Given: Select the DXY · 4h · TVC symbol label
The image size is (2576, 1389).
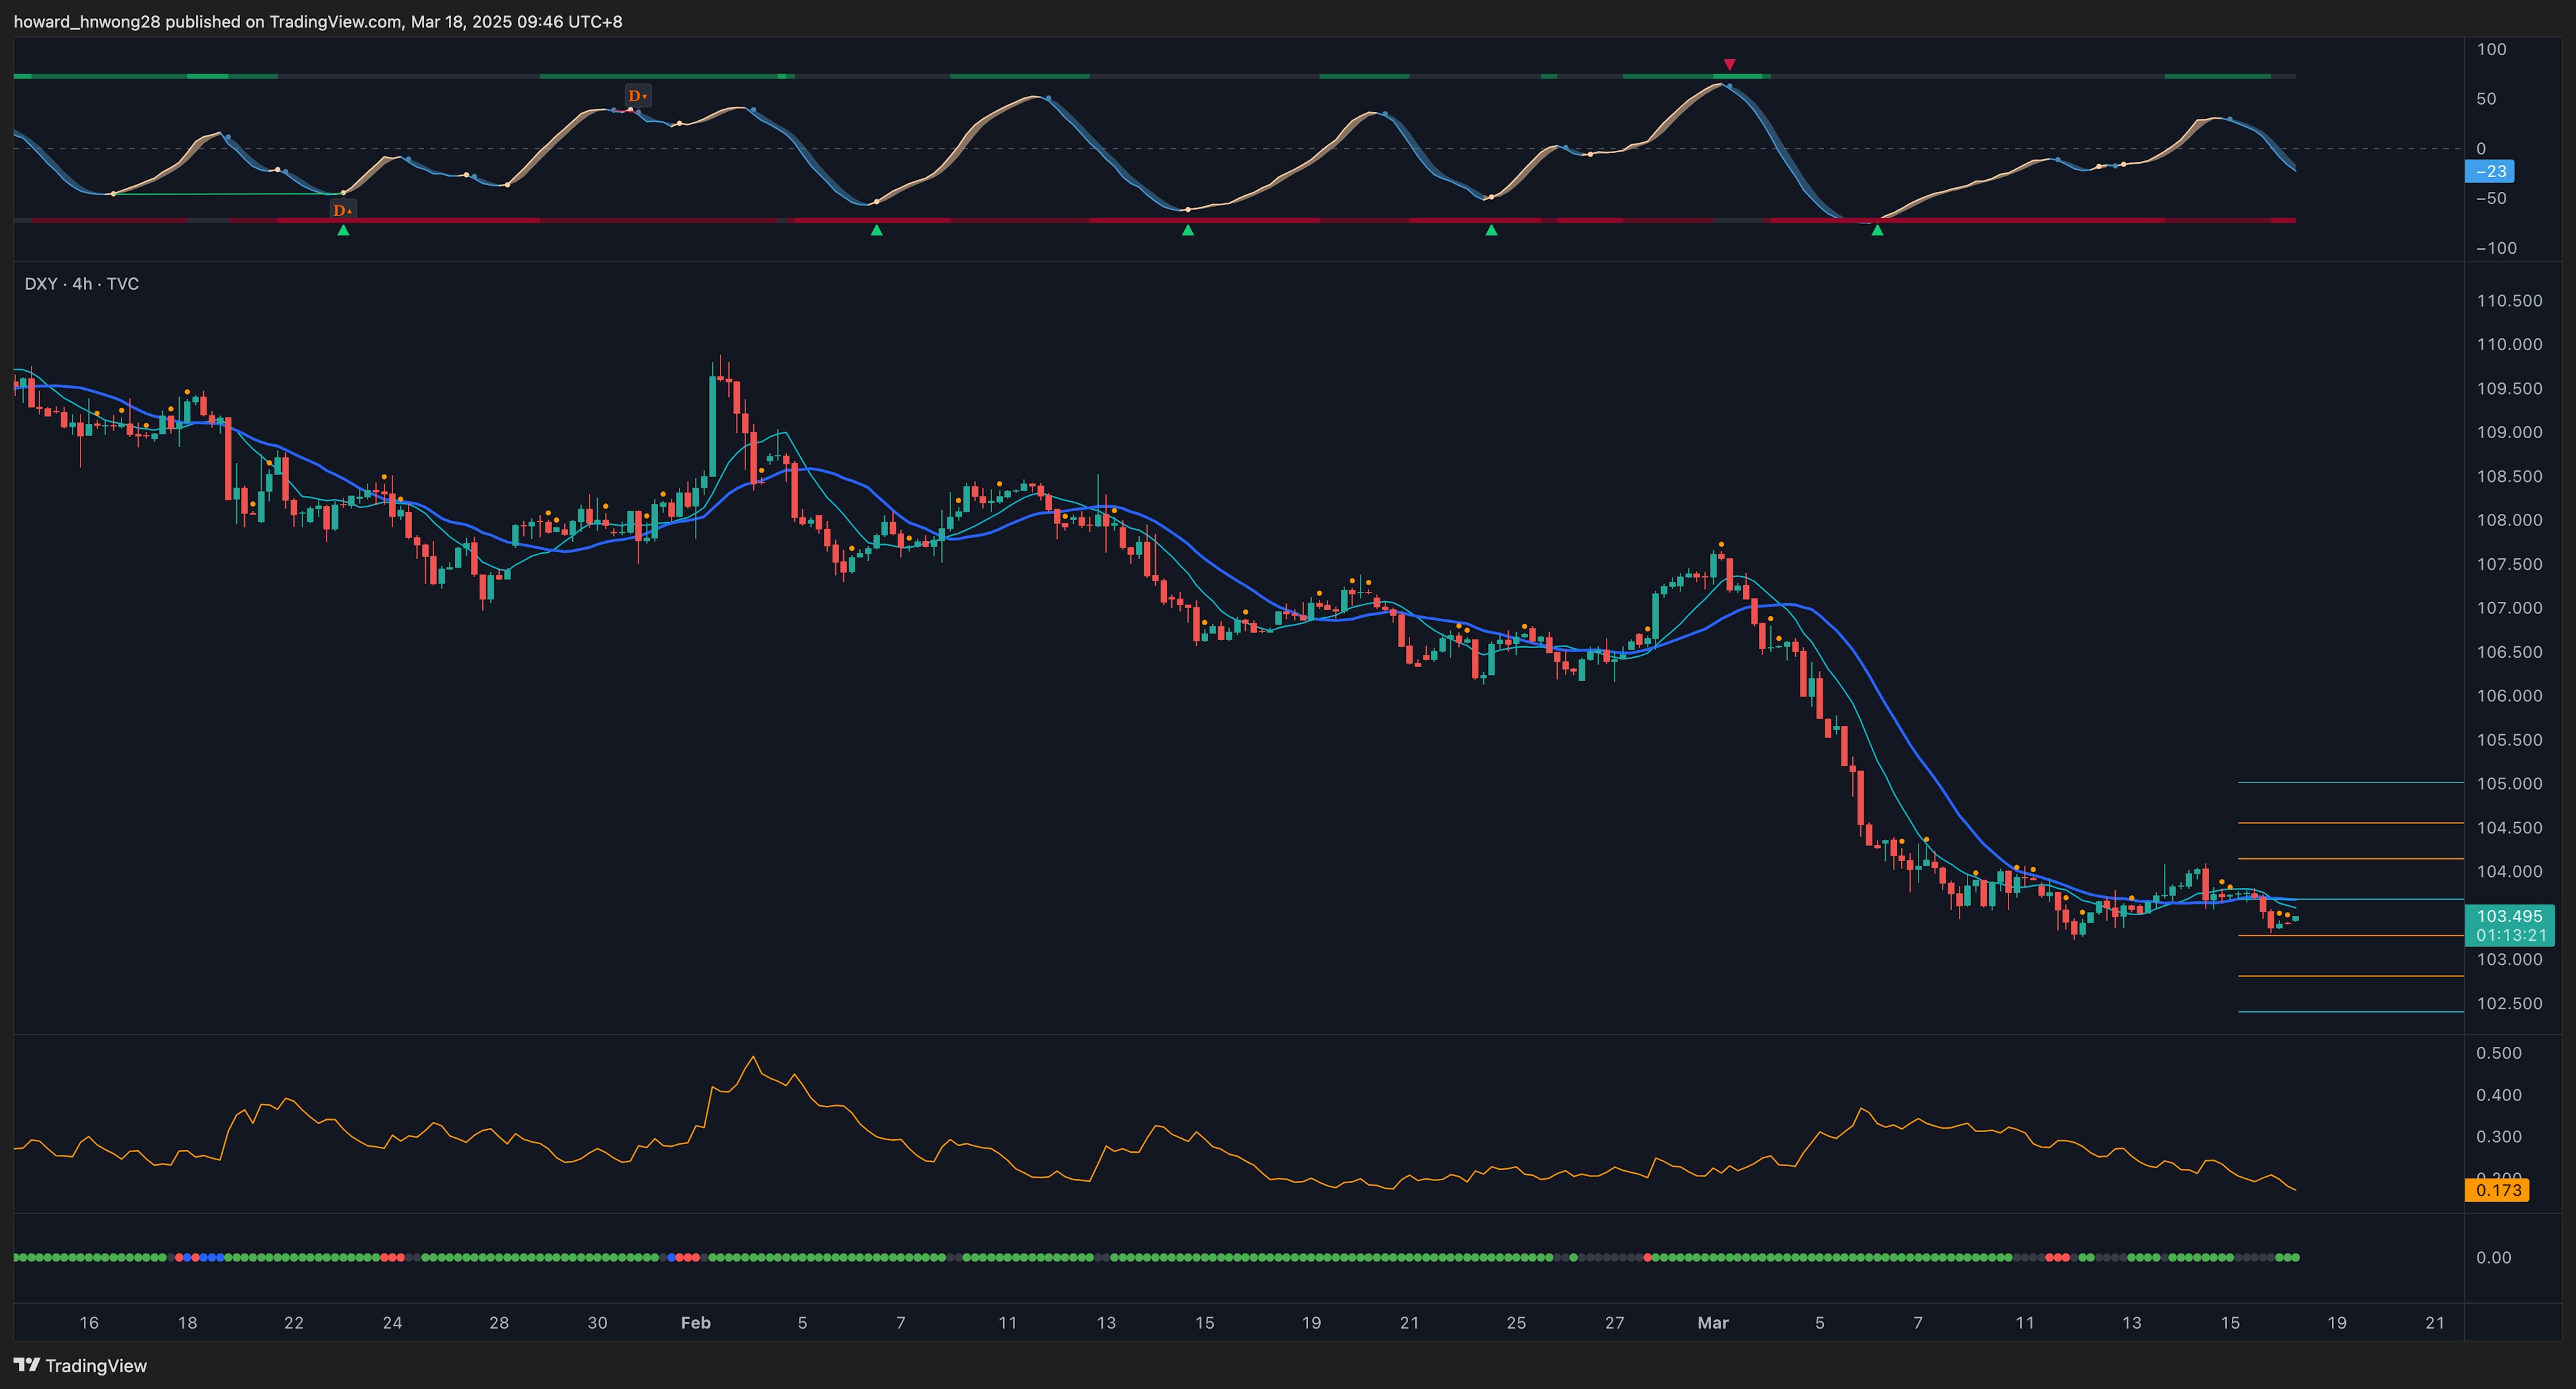Looking at the screenshot, I should [x=82, y=284].
